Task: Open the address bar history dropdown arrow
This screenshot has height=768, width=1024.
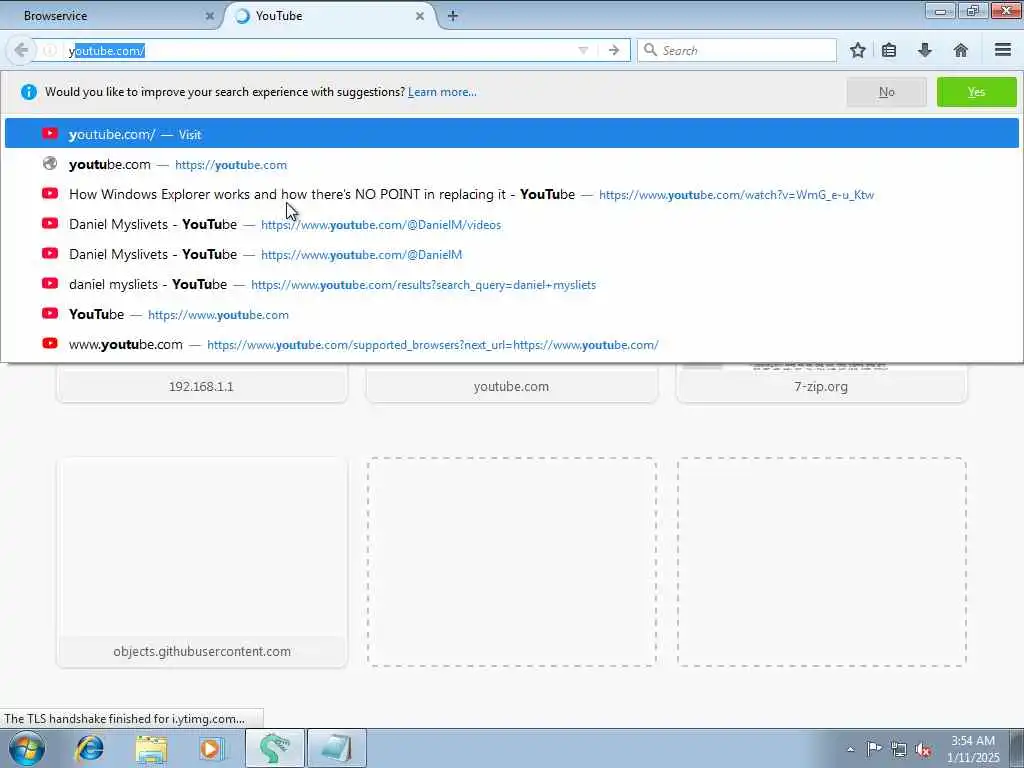Action: 583,50
